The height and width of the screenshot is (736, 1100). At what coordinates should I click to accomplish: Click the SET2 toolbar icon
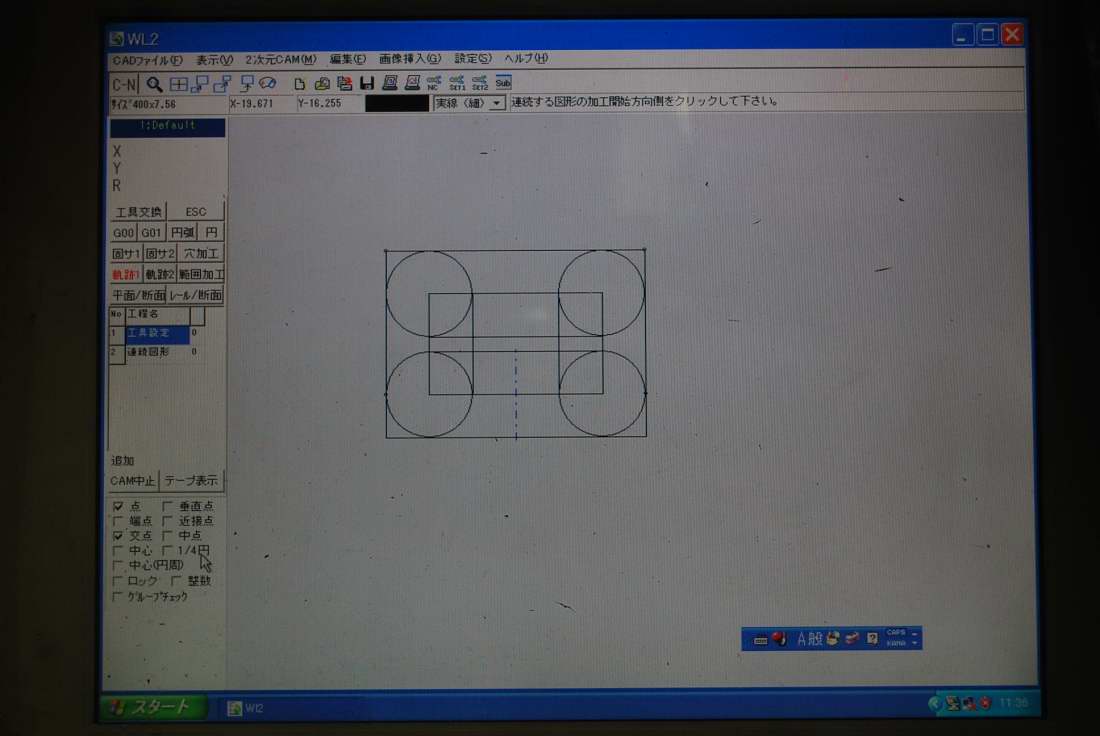480,83
